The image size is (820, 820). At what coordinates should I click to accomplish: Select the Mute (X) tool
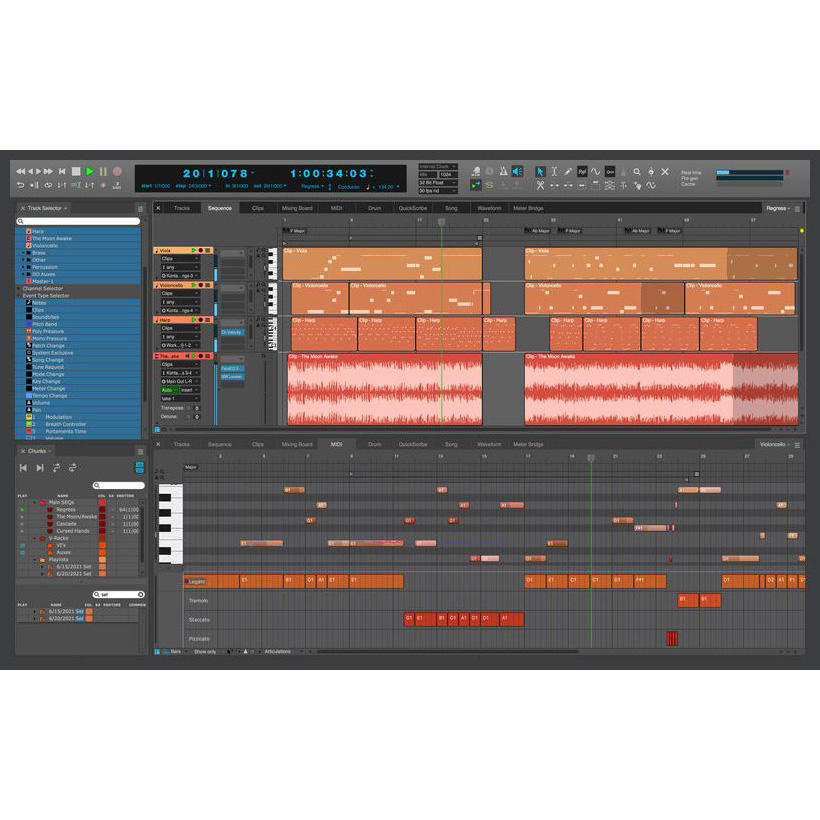[x=665, y=172]
